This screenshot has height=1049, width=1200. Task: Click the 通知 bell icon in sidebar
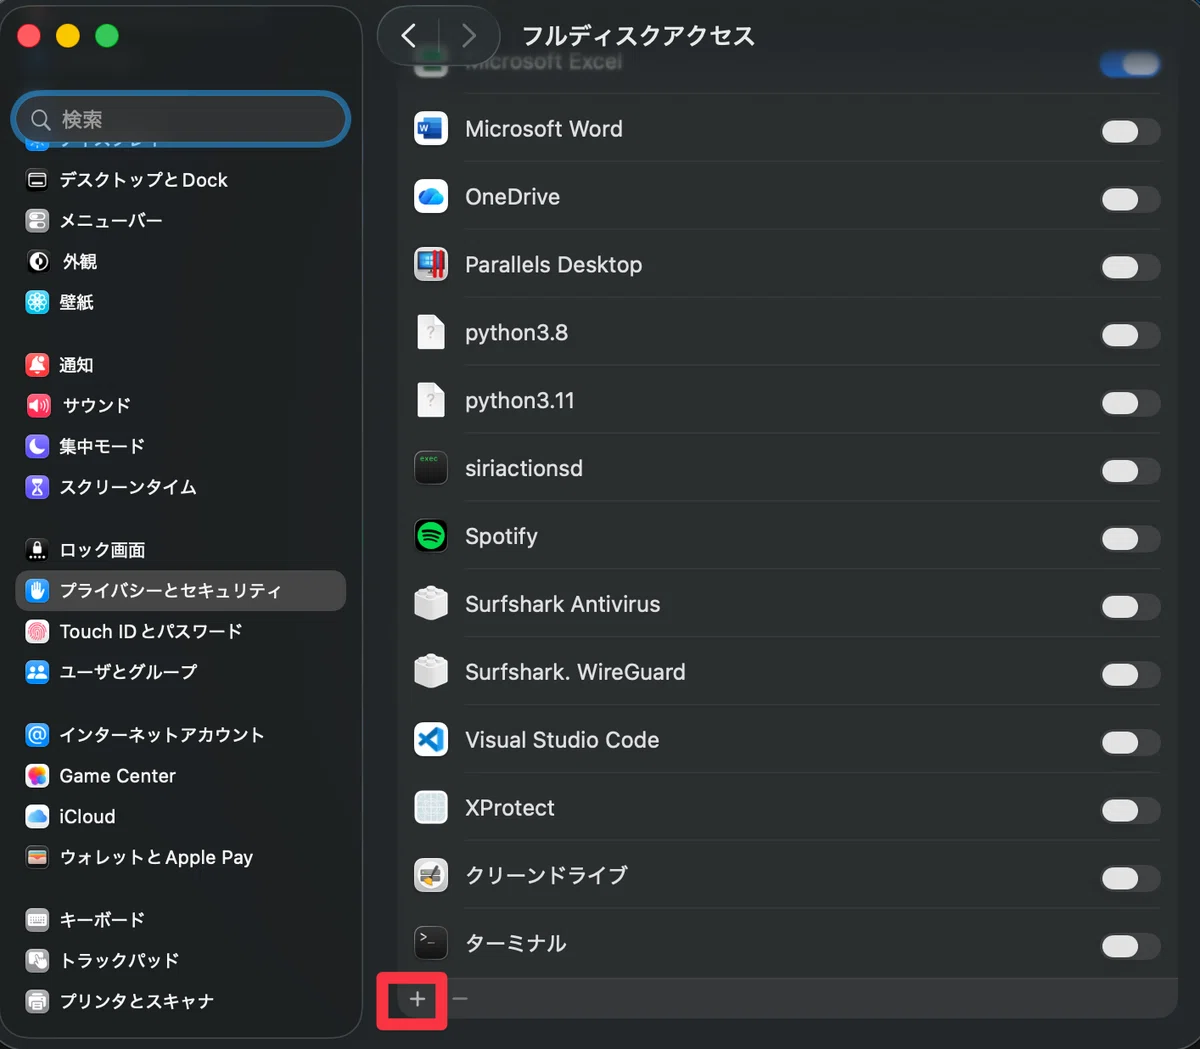[x=37, y=365]
